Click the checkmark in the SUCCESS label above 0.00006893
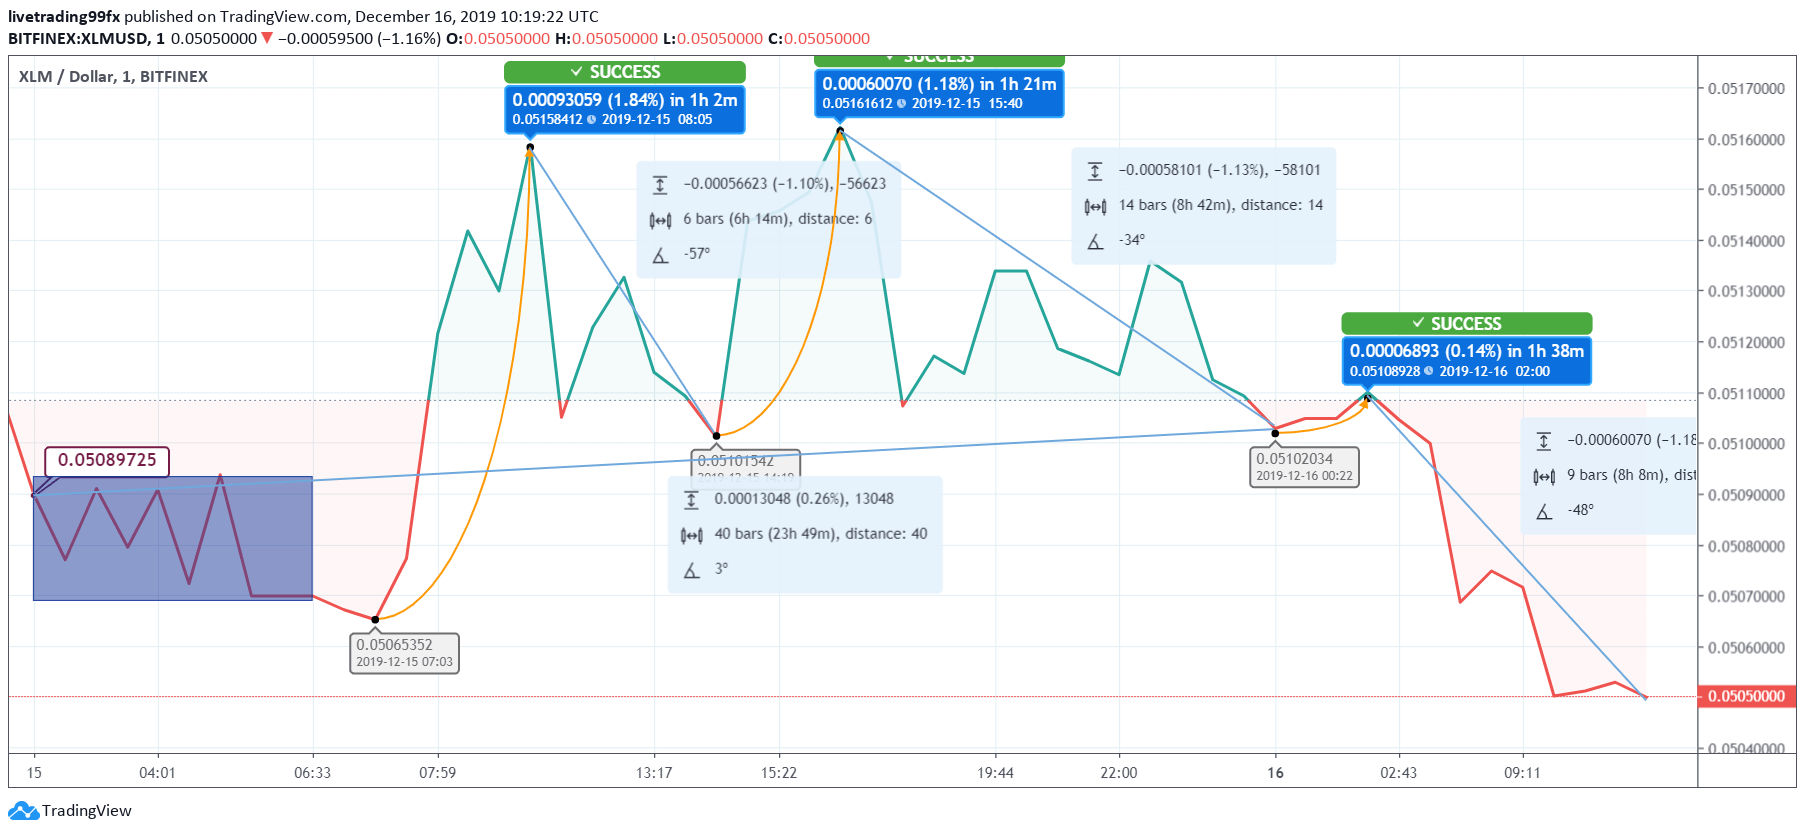The height and width of the screenshot is (834, 1805). [x=1418, y=323]
